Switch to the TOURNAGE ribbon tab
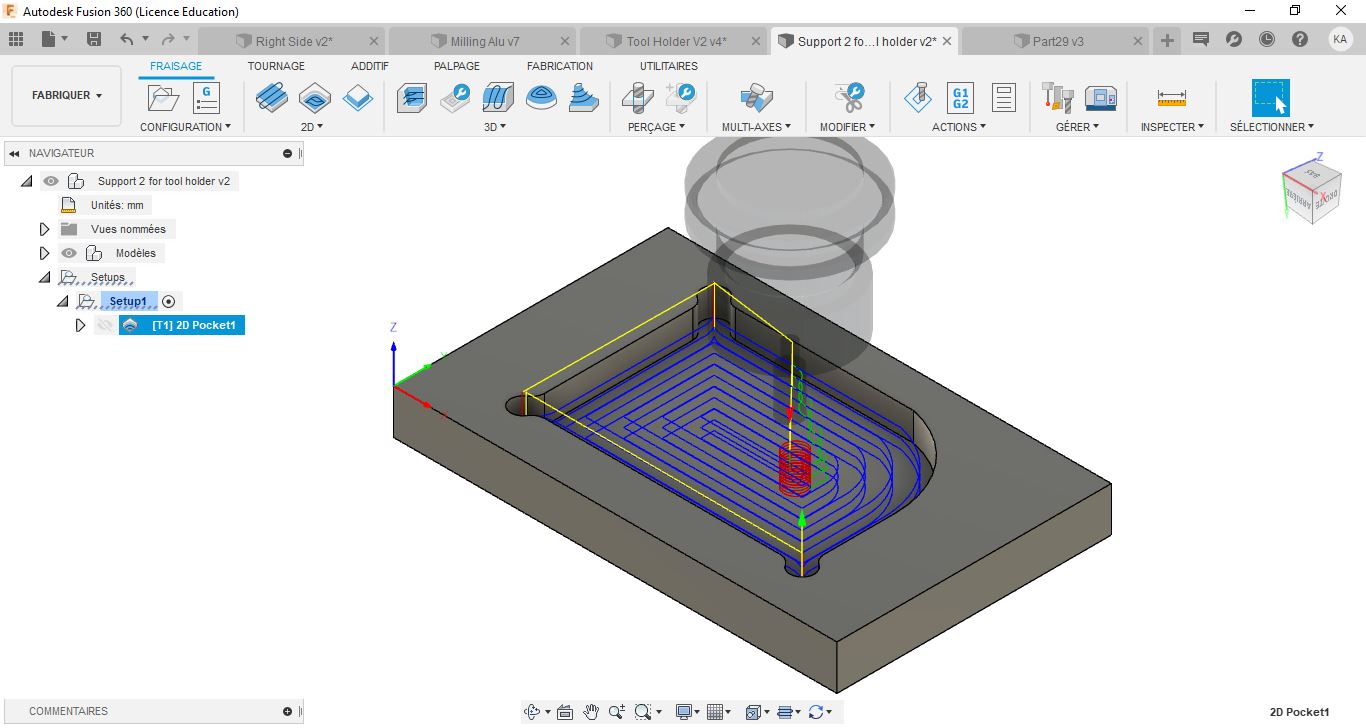This screenshot has width=1366, height=728. coord(276,66)
